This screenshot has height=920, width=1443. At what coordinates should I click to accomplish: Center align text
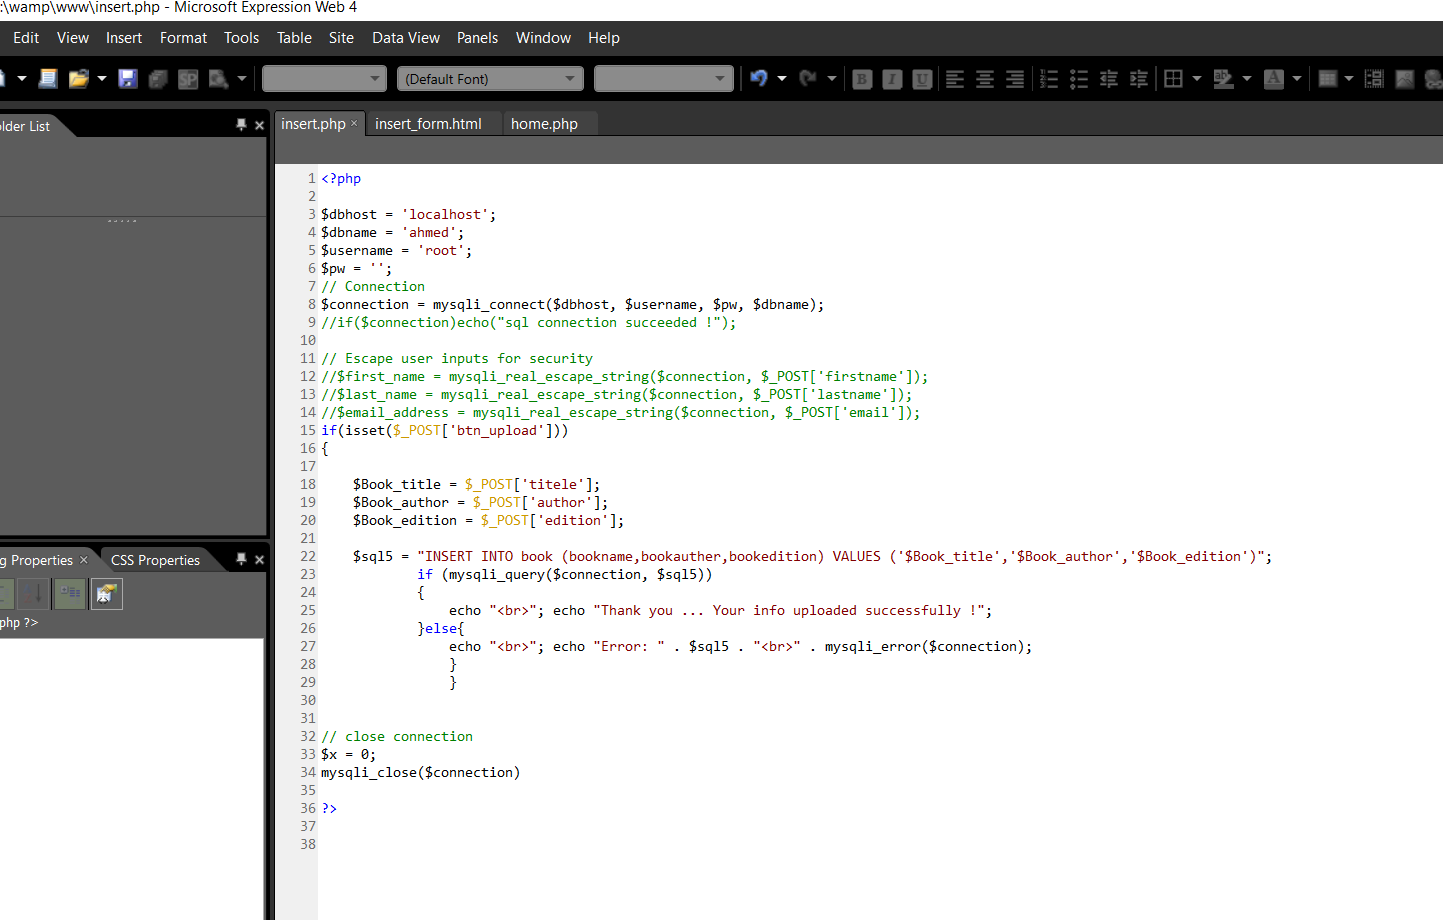985,79
